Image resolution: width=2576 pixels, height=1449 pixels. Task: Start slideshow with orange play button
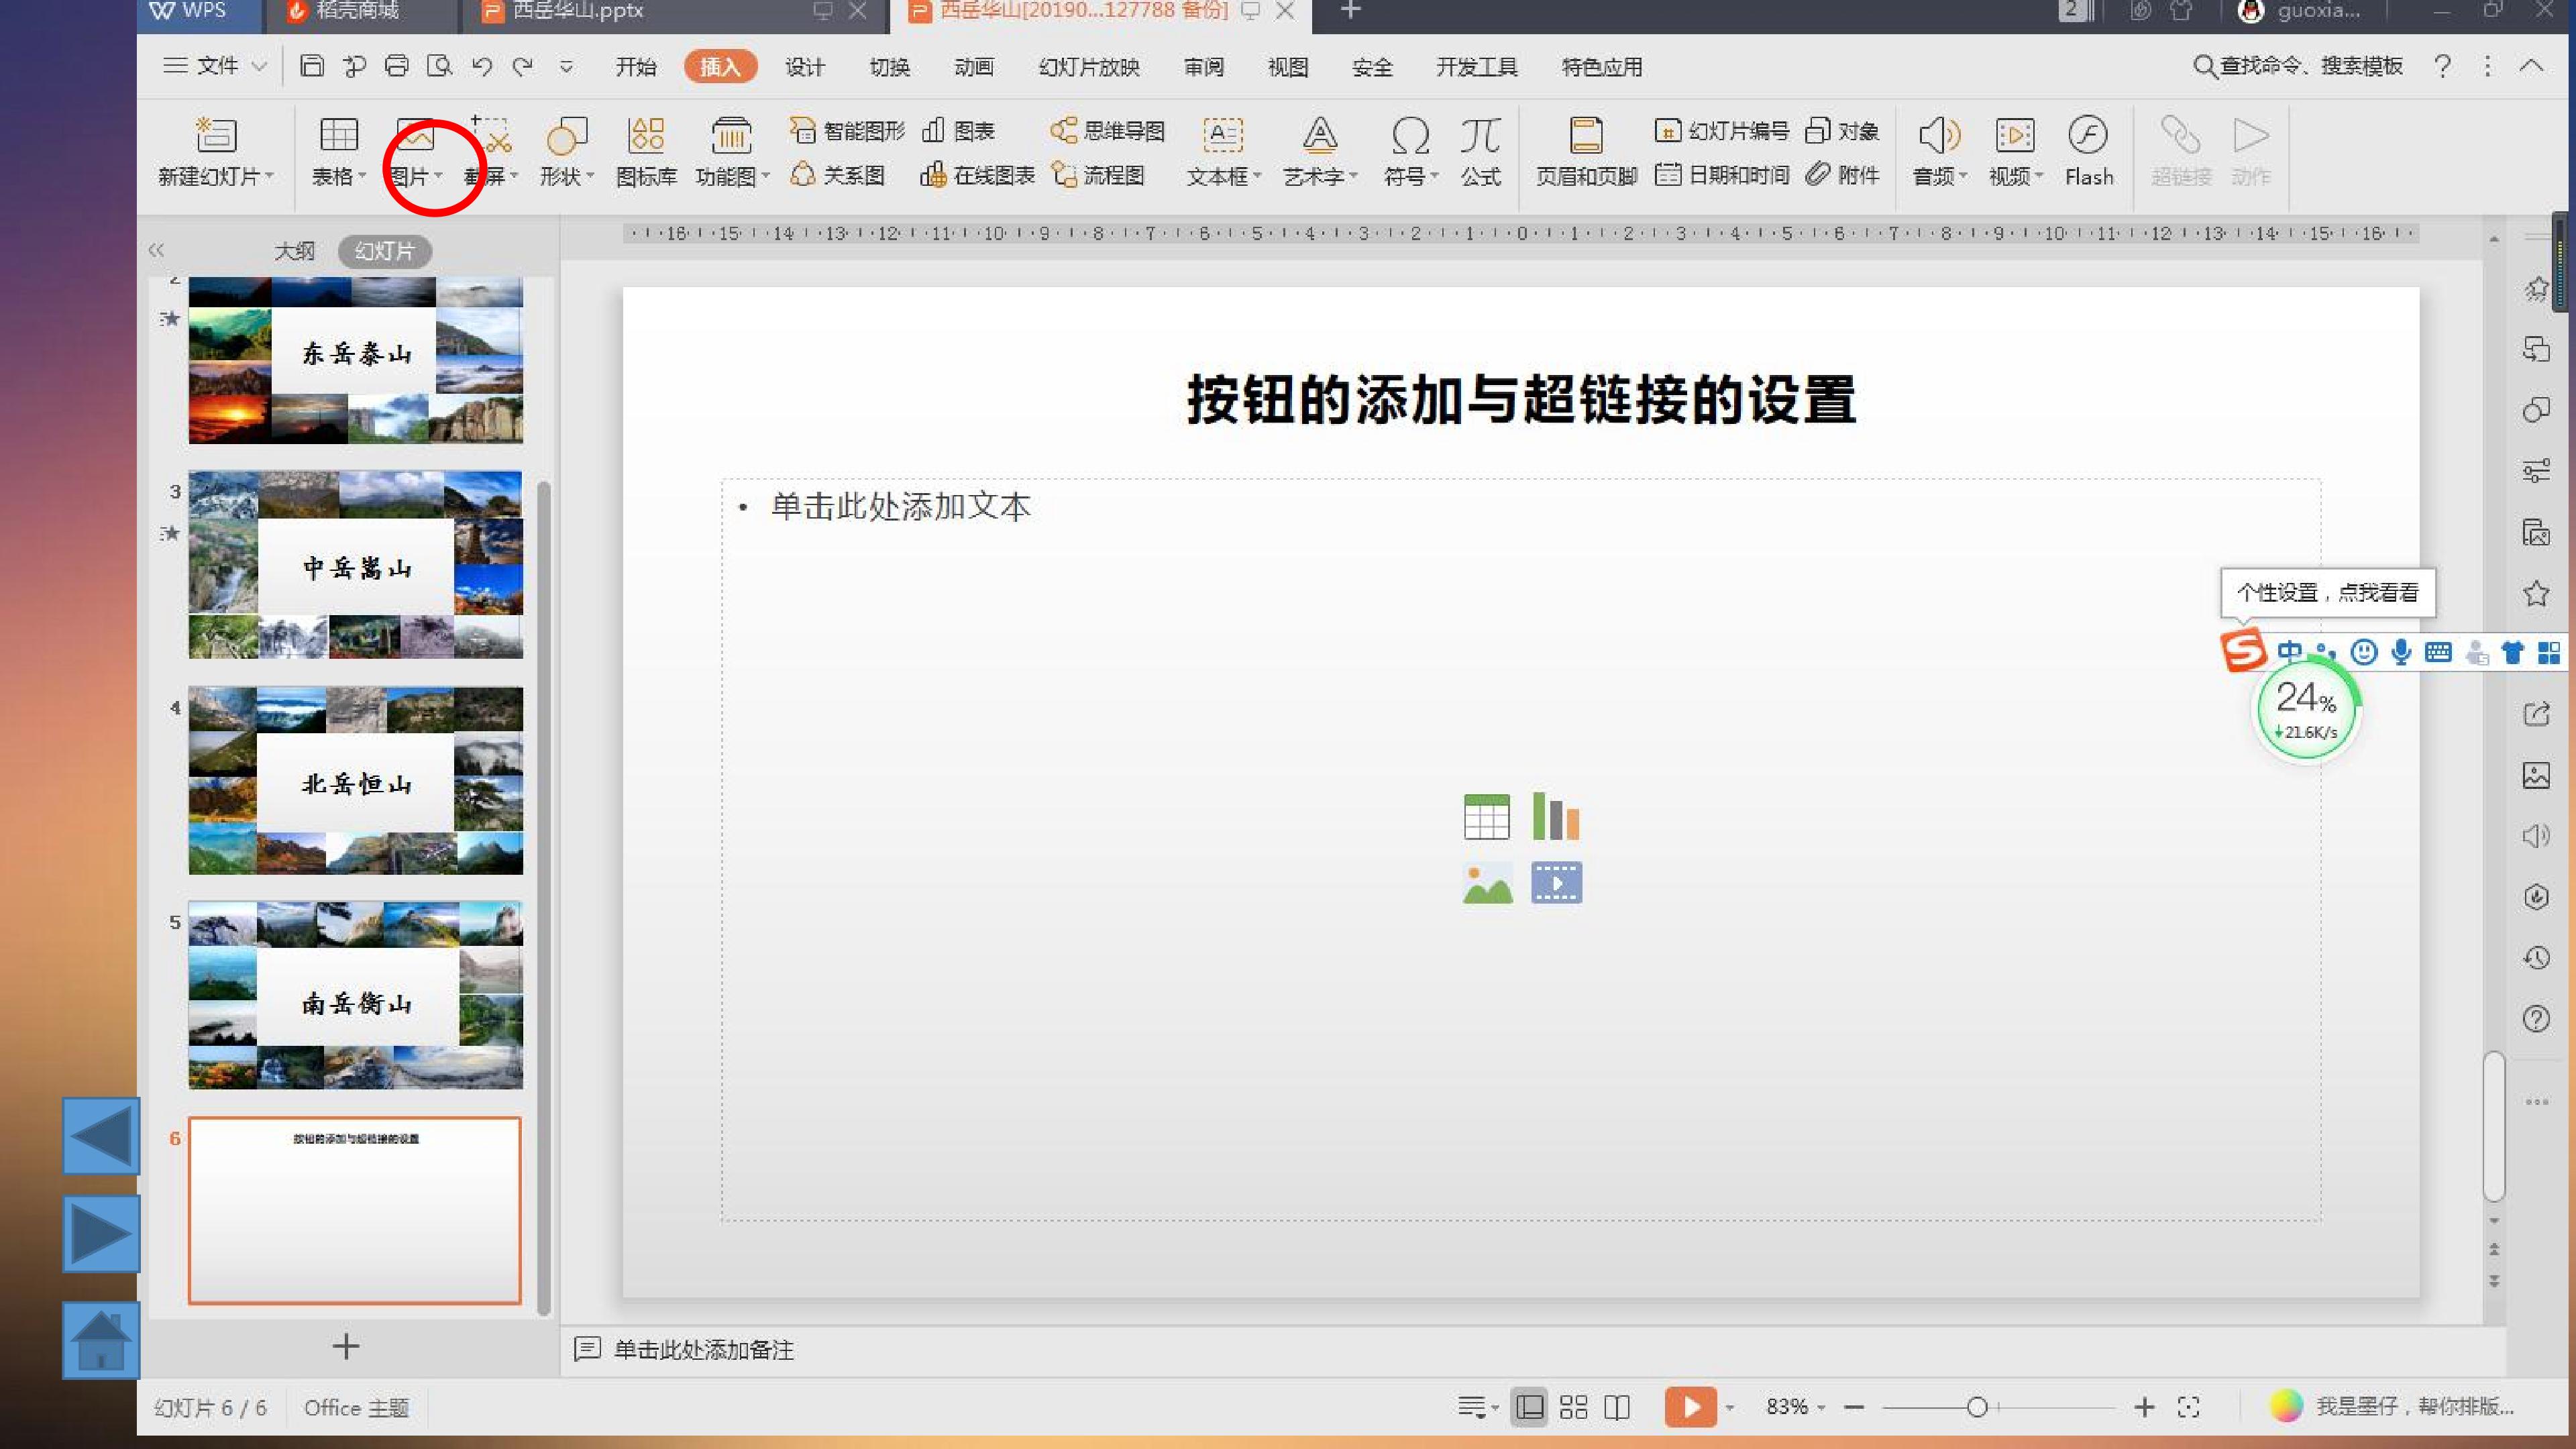click(x=1690, y=1407)
